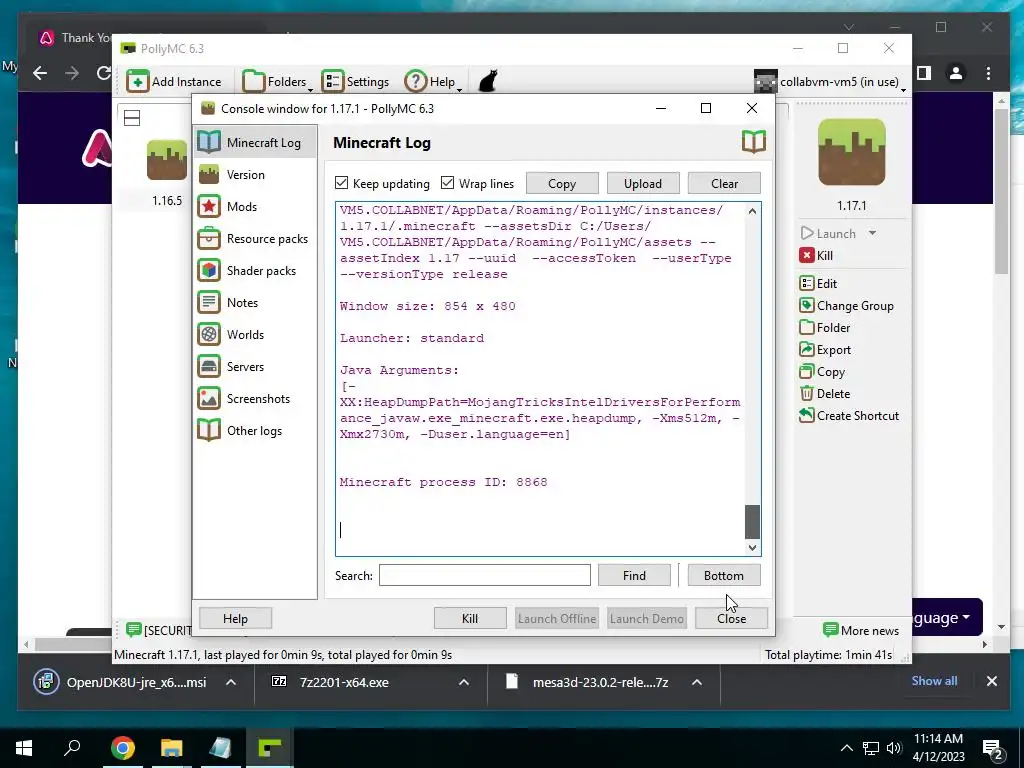Screen dimensions: 1024x768
Task: Click the Worlds globe icon
Action: [x=209, y=334]
